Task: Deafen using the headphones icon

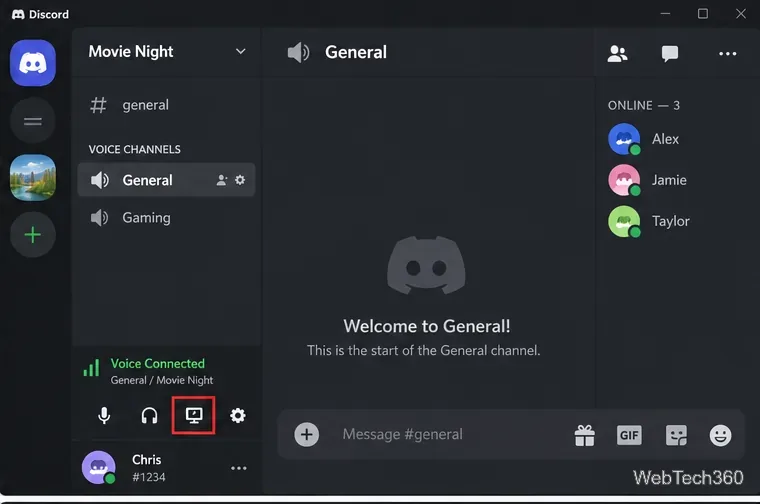Action: click(x=149, y=416)
